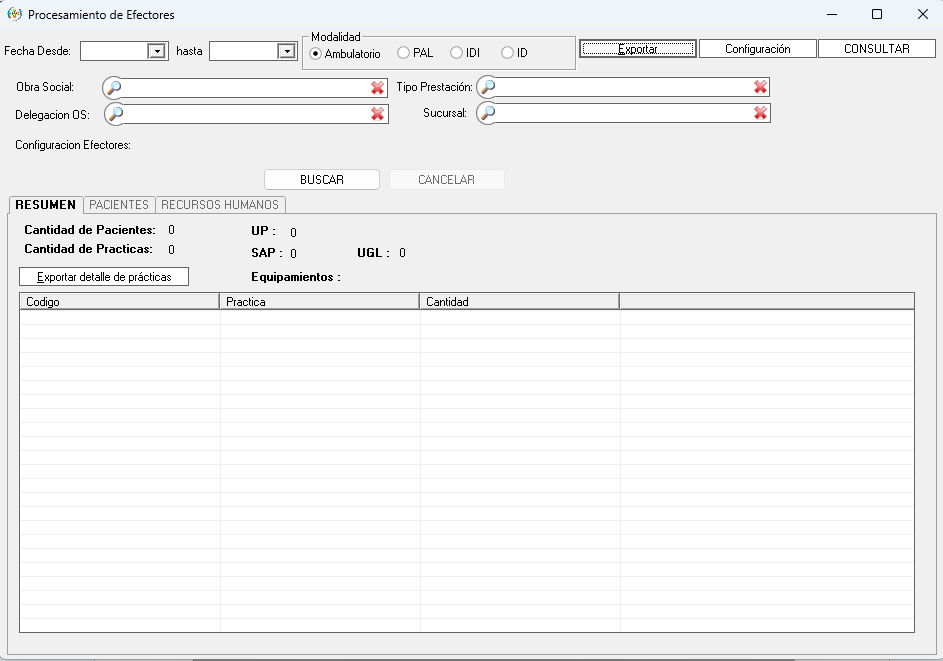Open the Fecha Desde date dropdown
This screenshot has height=661, width=943.
tap(156, 51)
